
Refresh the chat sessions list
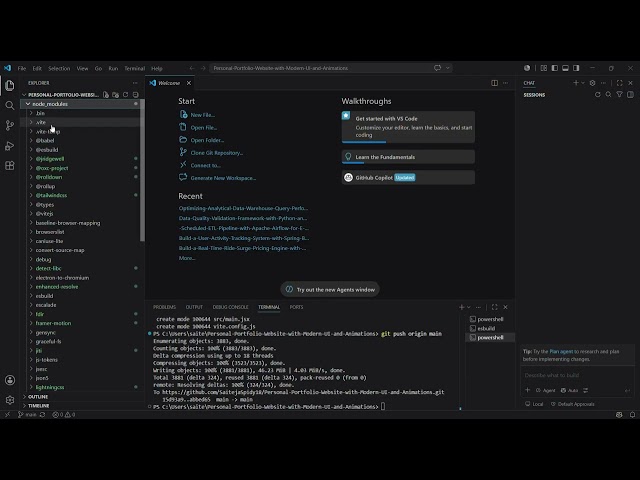598,95
